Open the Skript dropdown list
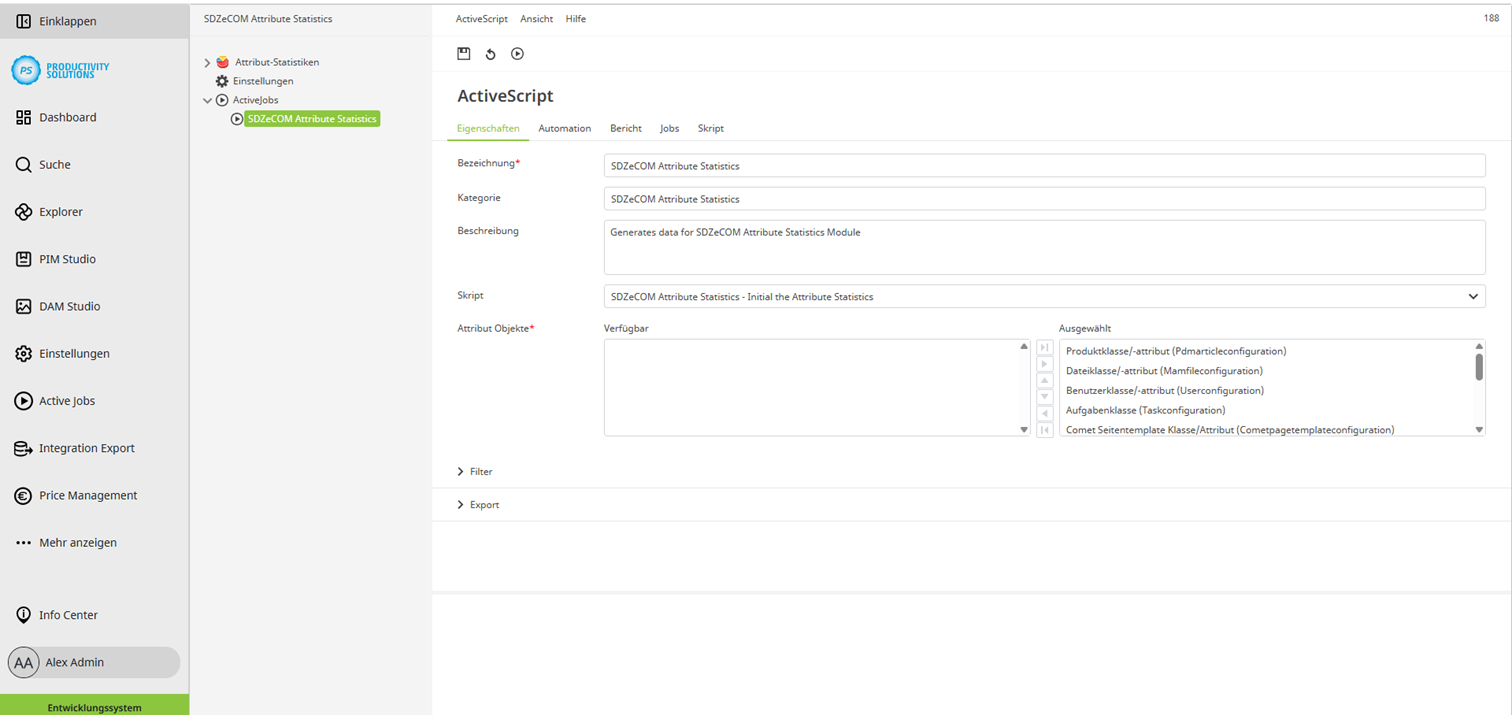 [x=1472, y=296]
